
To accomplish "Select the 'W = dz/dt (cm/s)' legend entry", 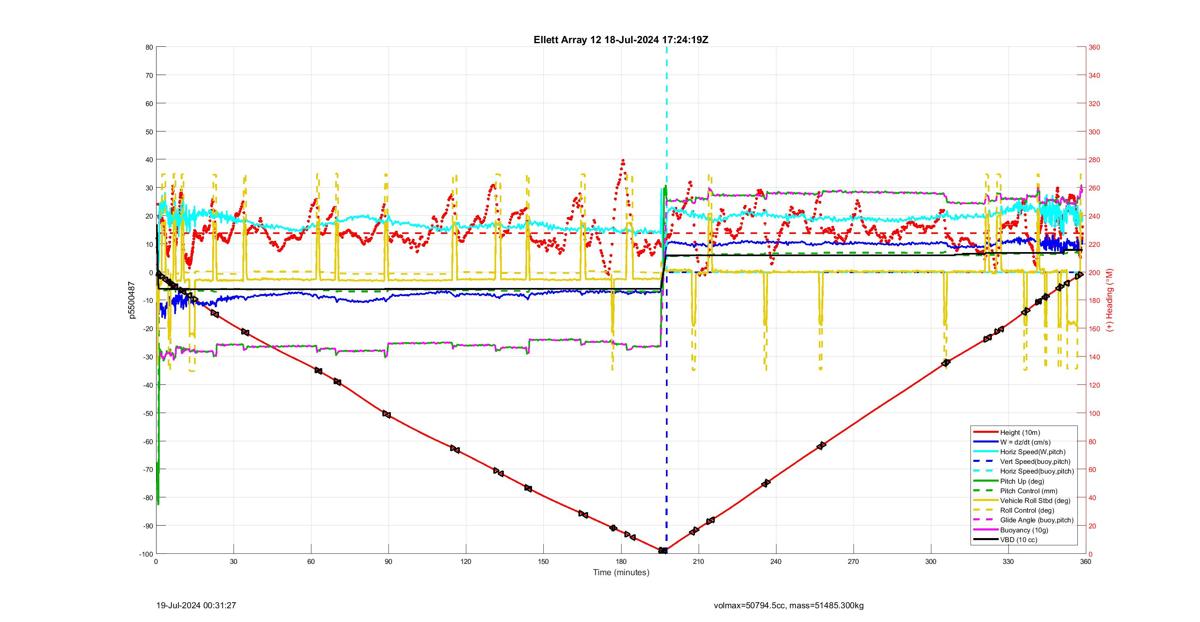I will tap(1025, 442).
